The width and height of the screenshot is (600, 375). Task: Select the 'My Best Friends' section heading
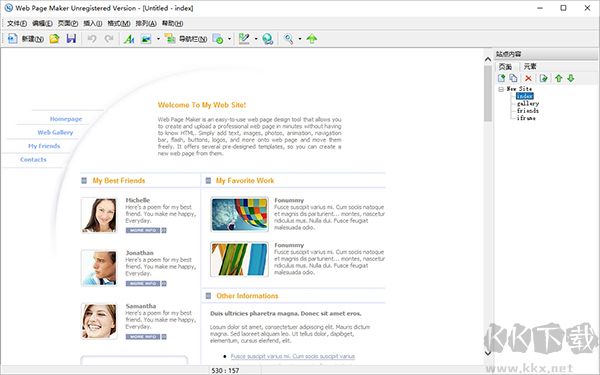(119, 181)
